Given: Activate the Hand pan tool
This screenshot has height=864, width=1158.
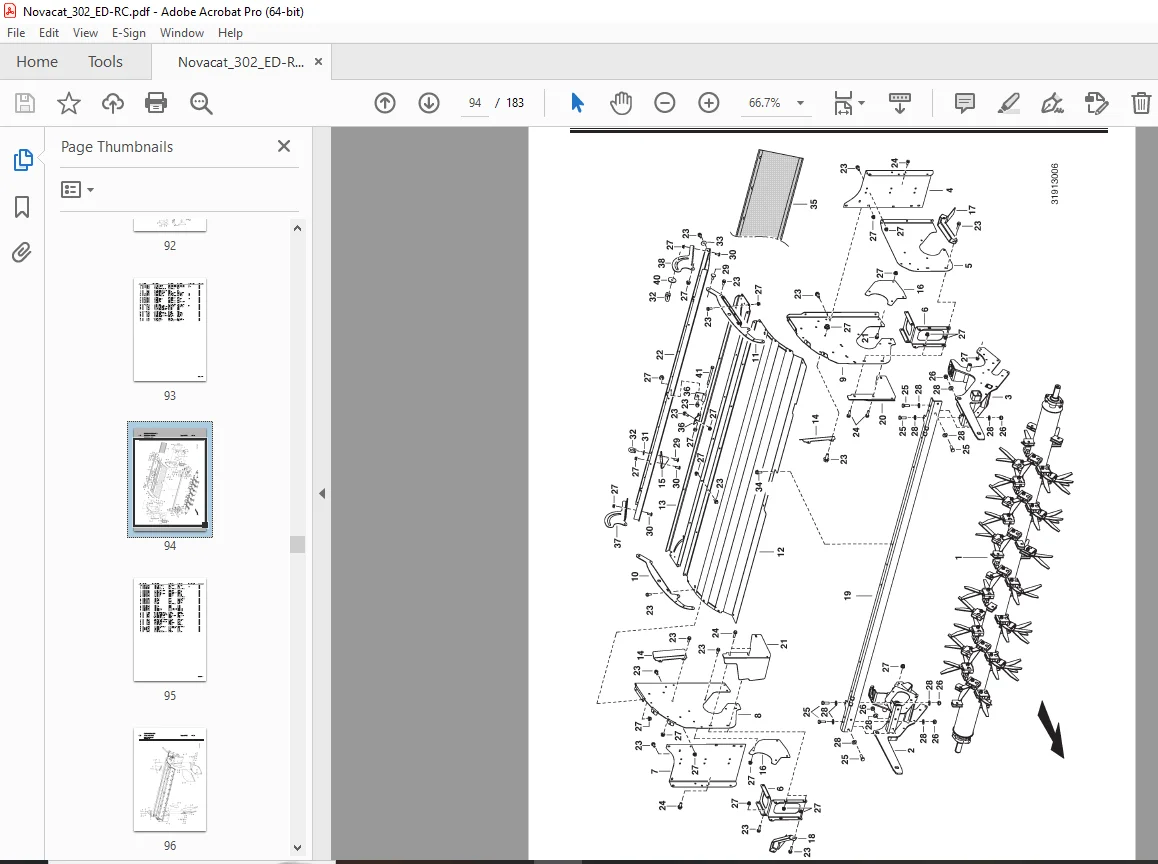Looking at the screenshot, I should (x=621, y=103).
